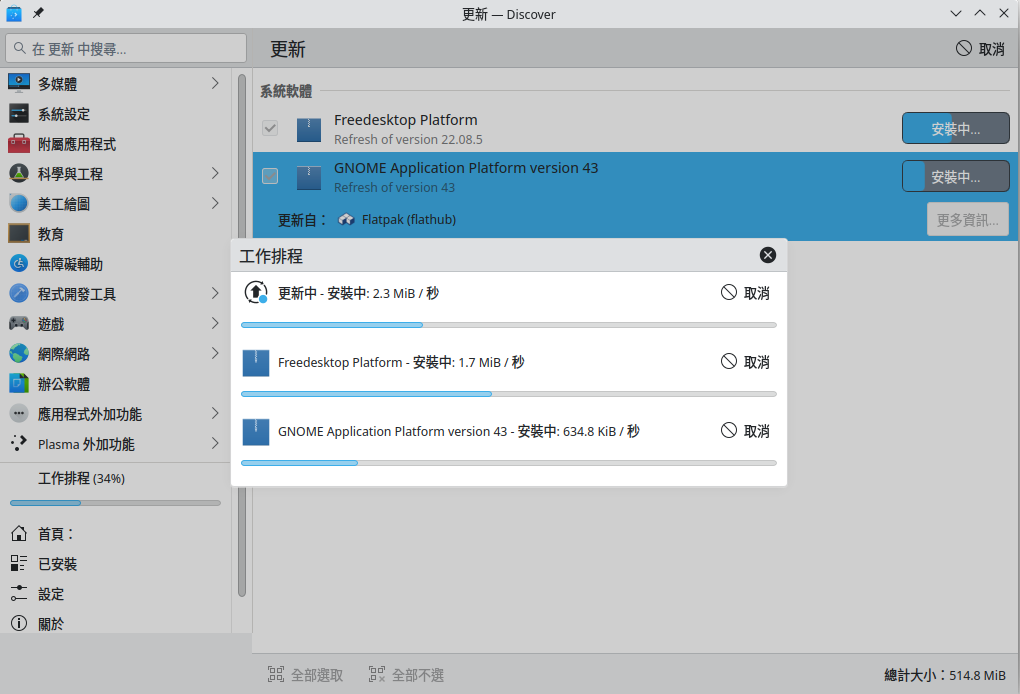This screenshot has width=1020, height=694.
Task: Open the 多媒體 category icon
Action: click(19, 83)
